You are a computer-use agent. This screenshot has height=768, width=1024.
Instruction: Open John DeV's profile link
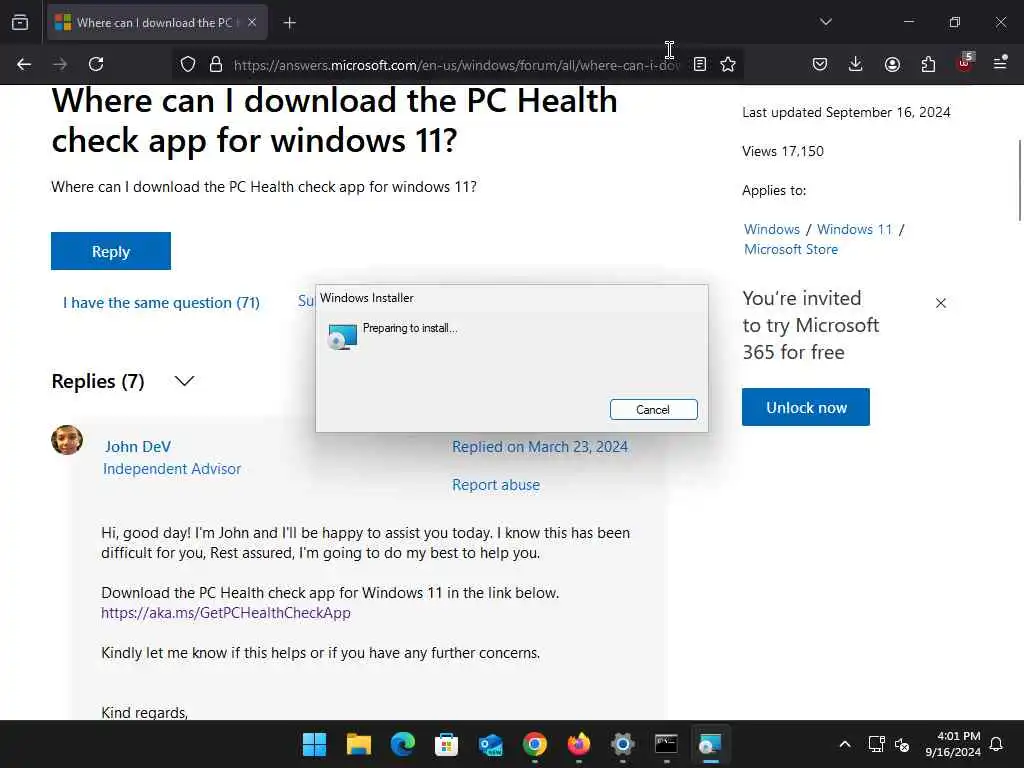pyautogui.click(x=138, y=447)
